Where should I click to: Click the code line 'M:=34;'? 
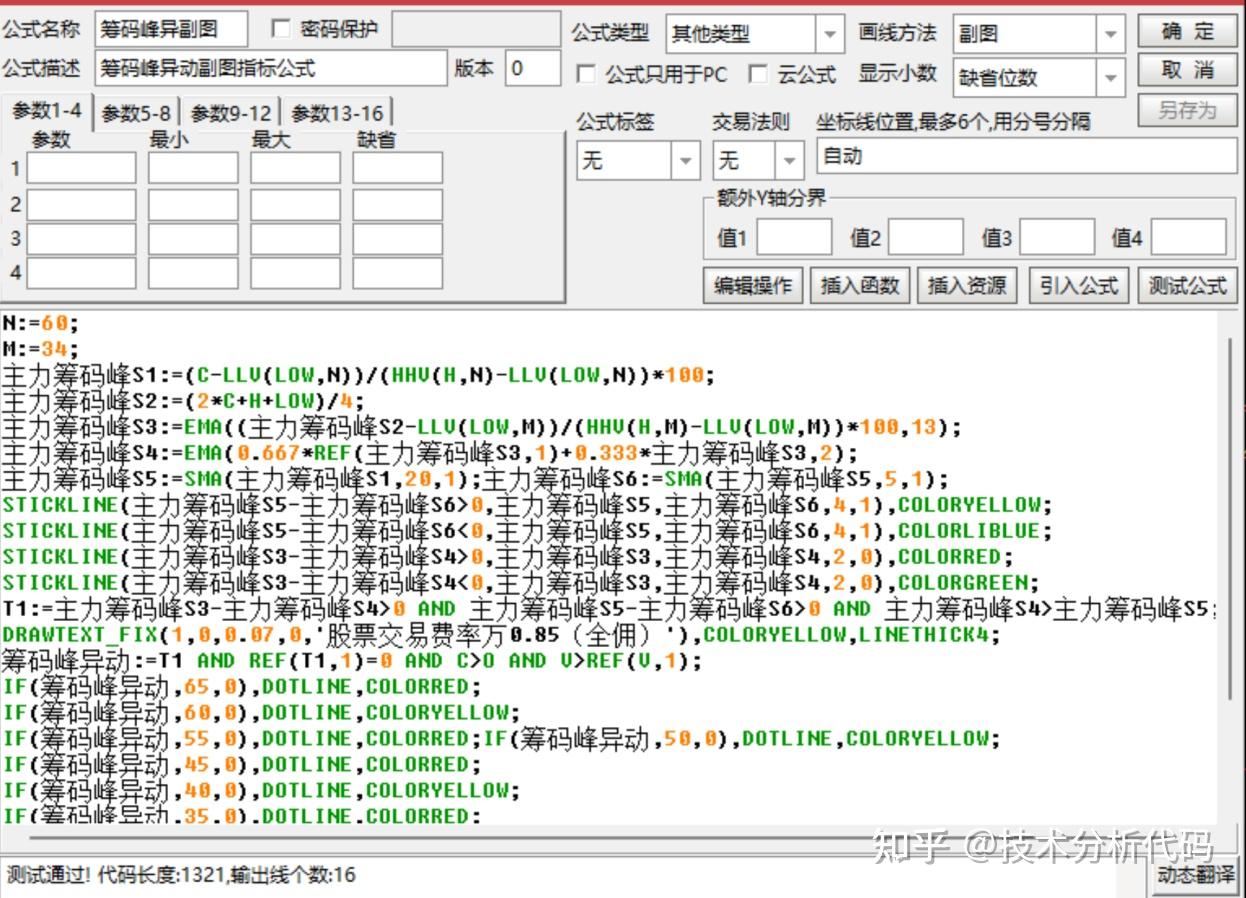pos(40,349)
